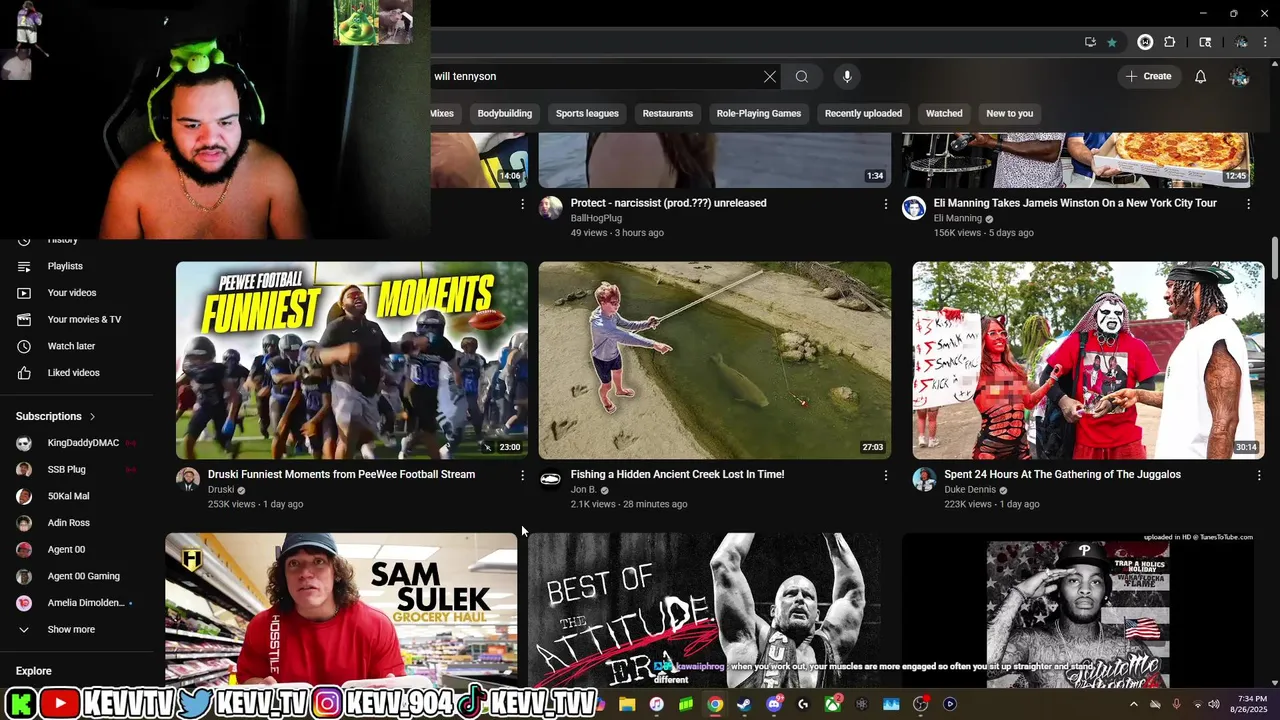Viewport: 1280px width, 720px height.
Task: Open the Juggalos gathering video thumbnail
Action: pos(1088,360)
